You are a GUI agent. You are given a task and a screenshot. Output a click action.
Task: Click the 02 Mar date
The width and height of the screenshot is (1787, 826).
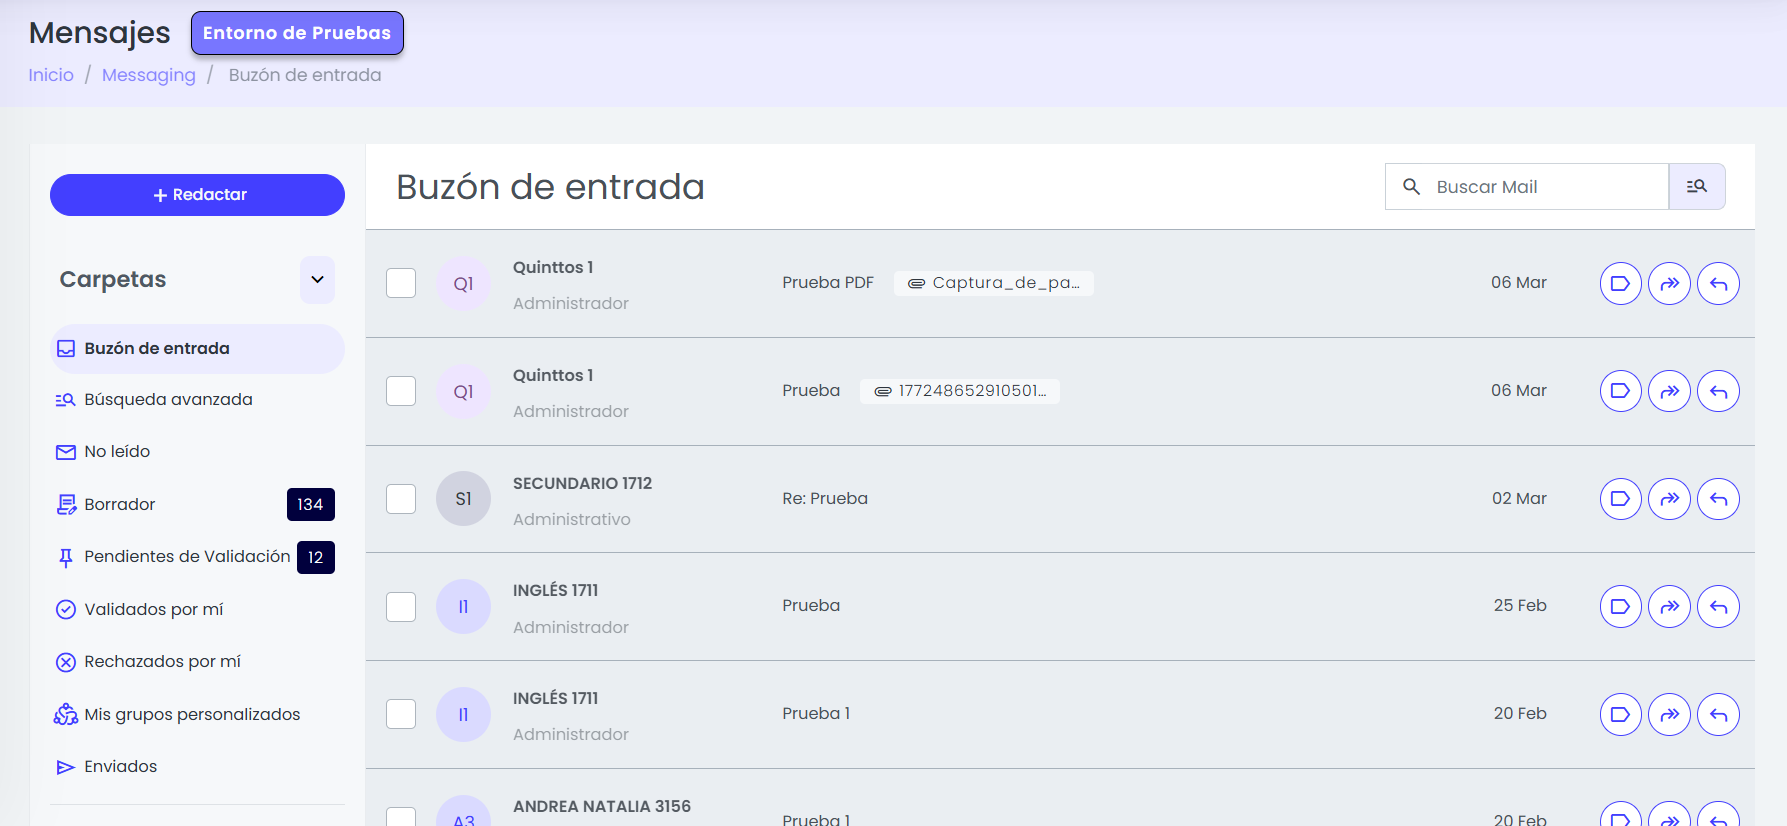click(x=1519, y=499)
